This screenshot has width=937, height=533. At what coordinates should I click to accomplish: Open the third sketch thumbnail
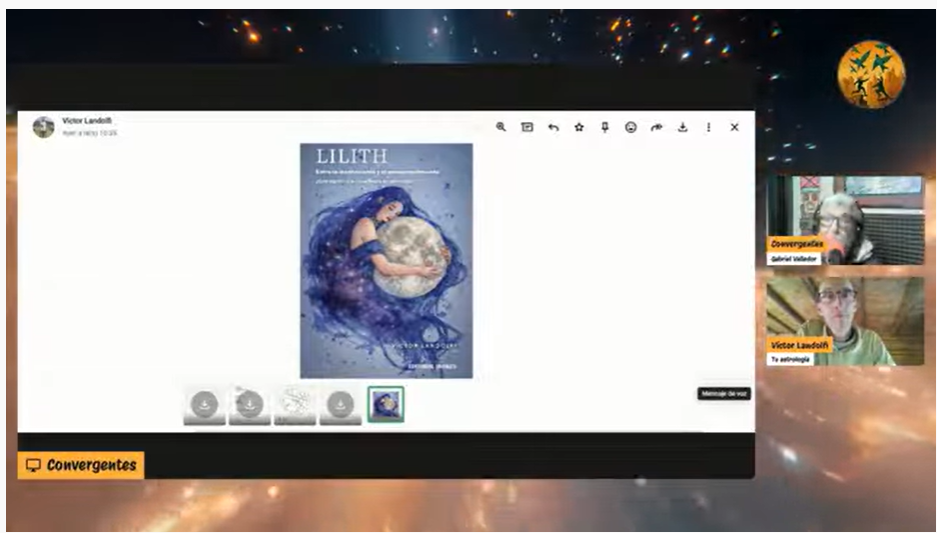click(295, 406)
